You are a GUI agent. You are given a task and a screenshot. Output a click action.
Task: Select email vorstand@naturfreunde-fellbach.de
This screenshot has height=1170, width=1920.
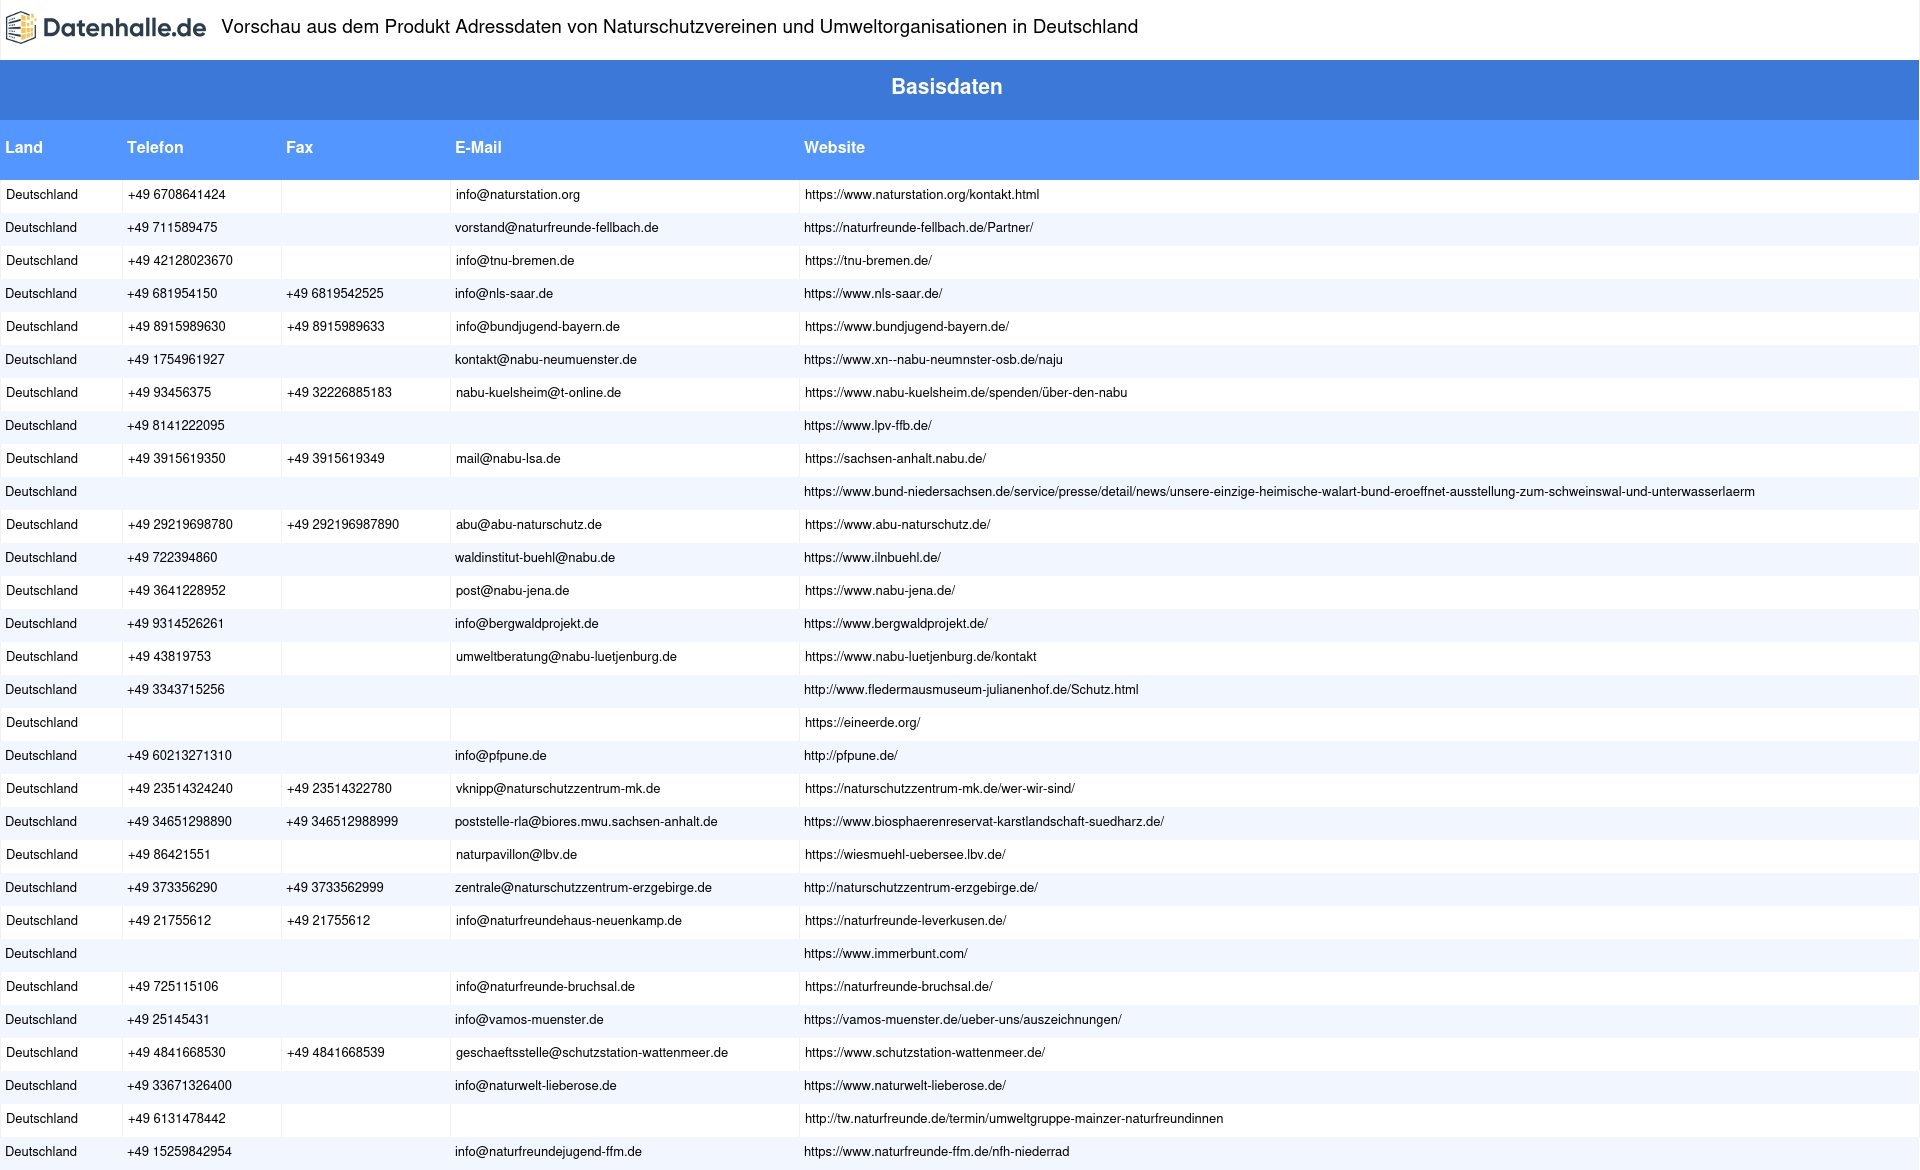tap(557, 228)
